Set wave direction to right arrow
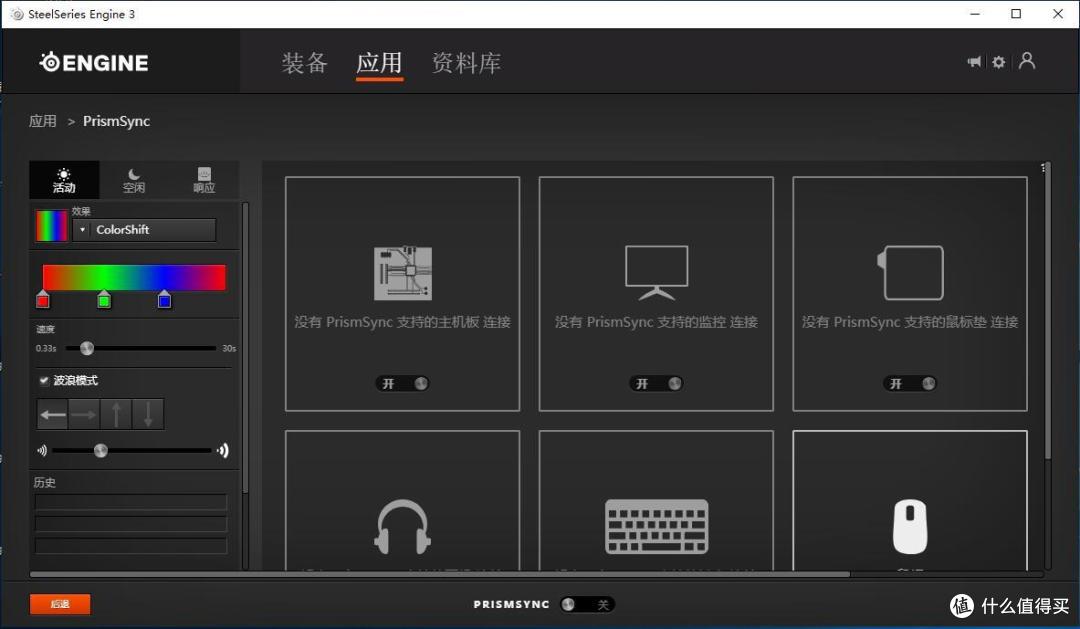This screenshot has height=629, width=1080. pos(84,414)
